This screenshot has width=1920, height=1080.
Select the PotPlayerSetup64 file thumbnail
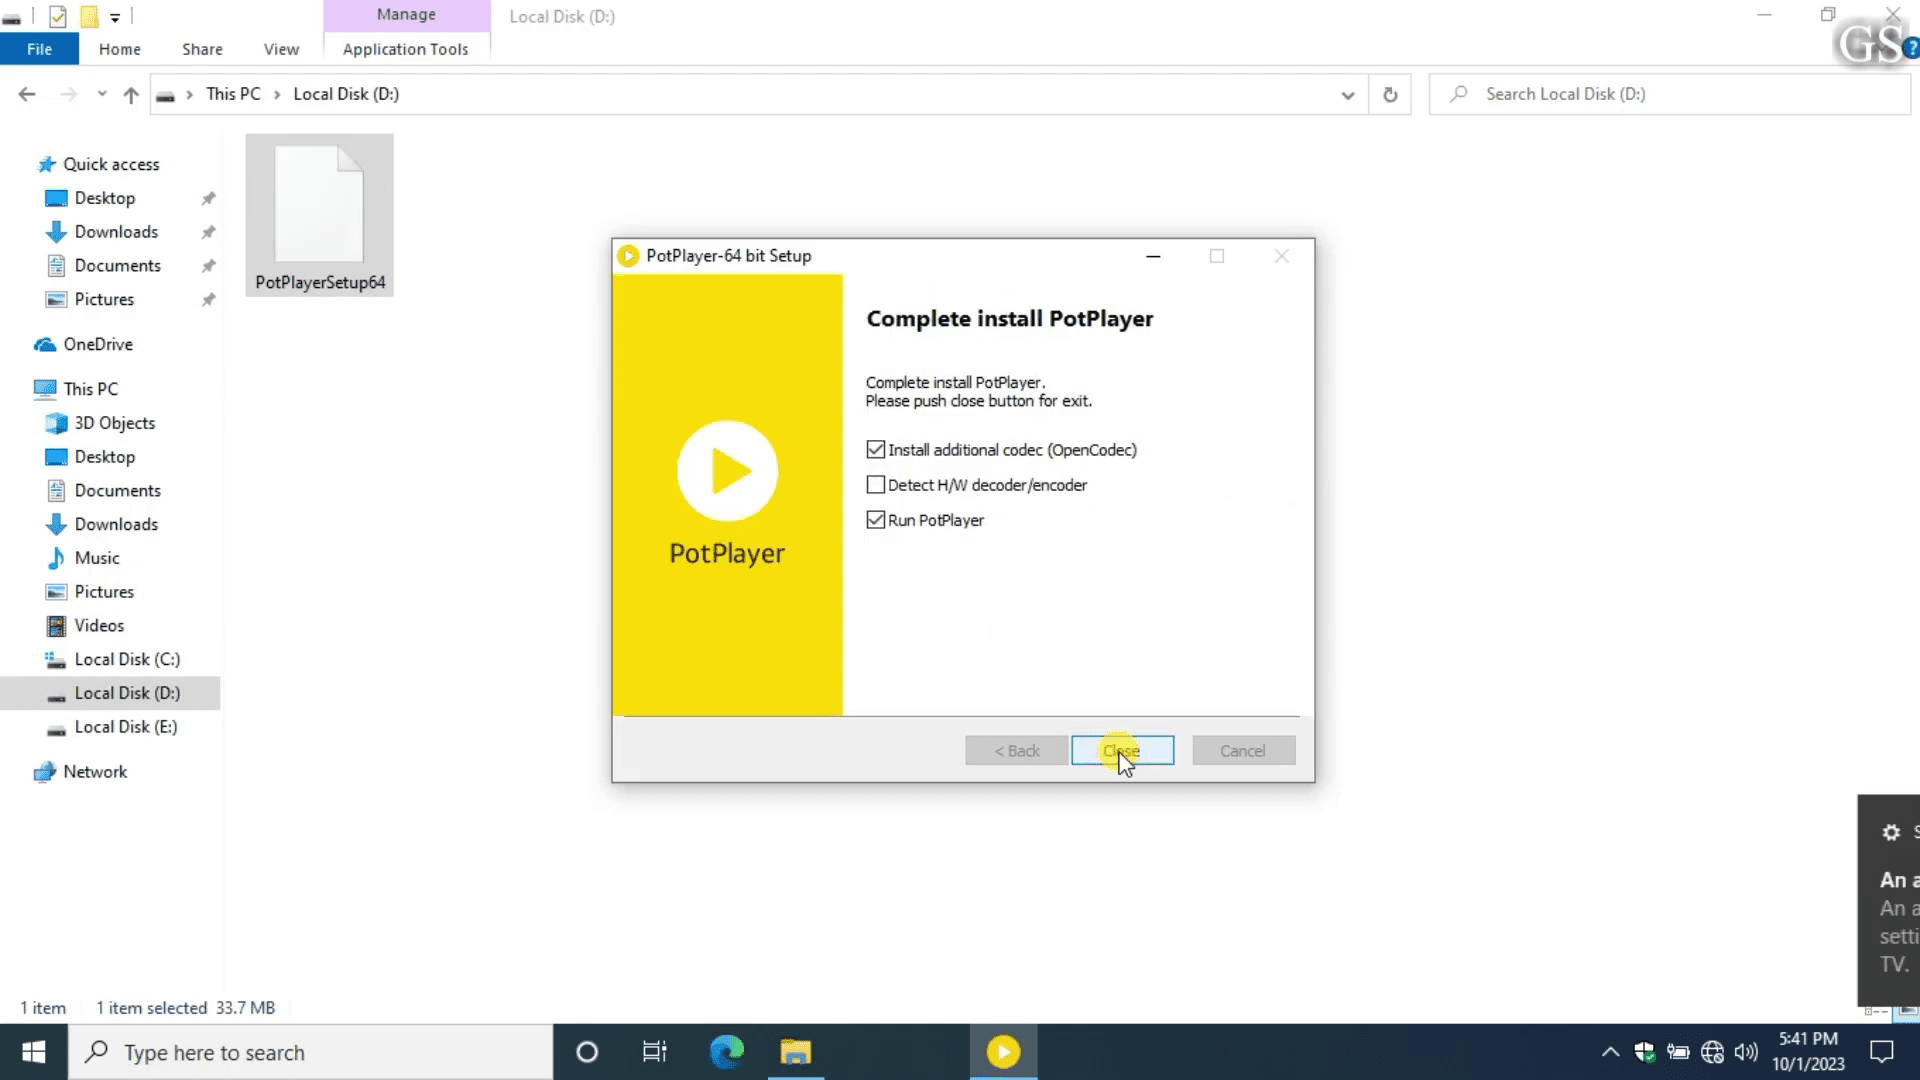tap(320, 215)
